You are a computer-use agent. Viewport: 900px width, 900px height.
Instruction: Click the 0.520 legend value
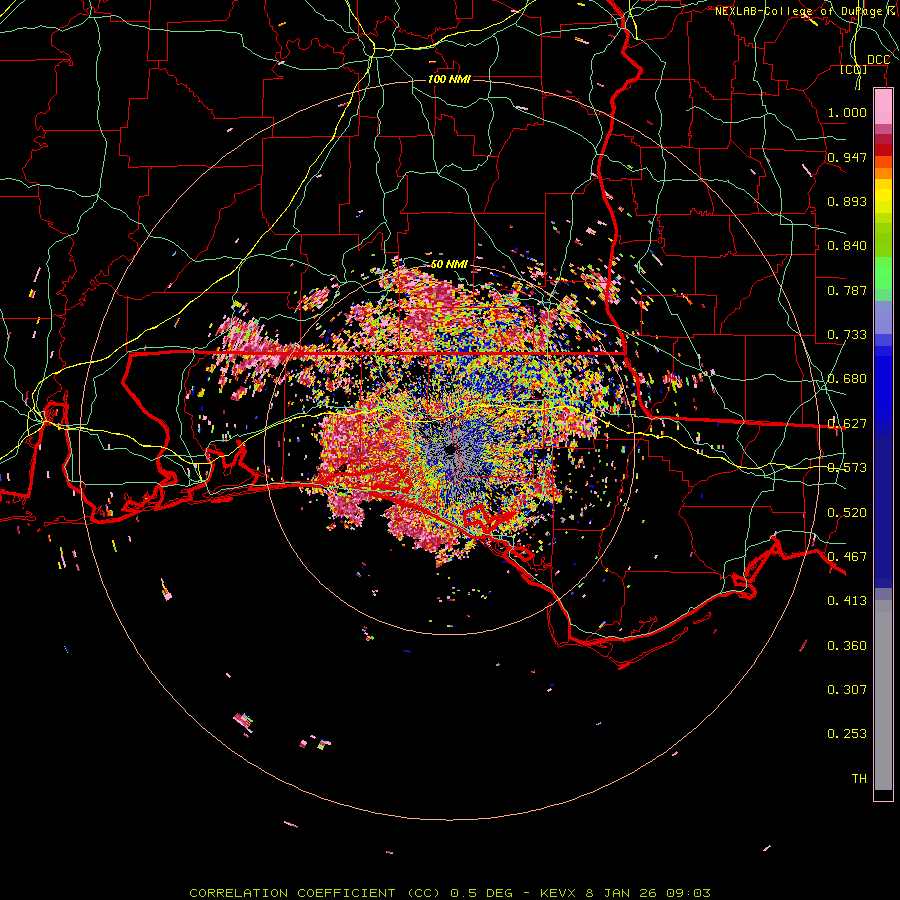click(847, 513)
